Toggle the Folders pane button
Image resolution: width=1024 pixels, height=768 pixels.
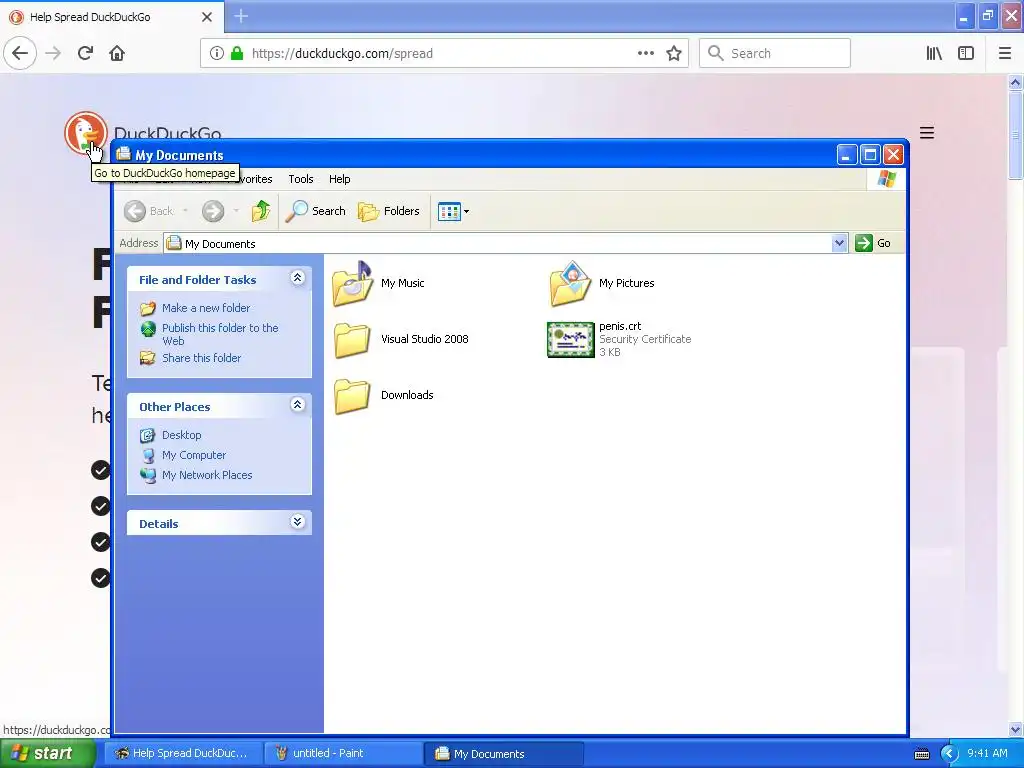389,211
